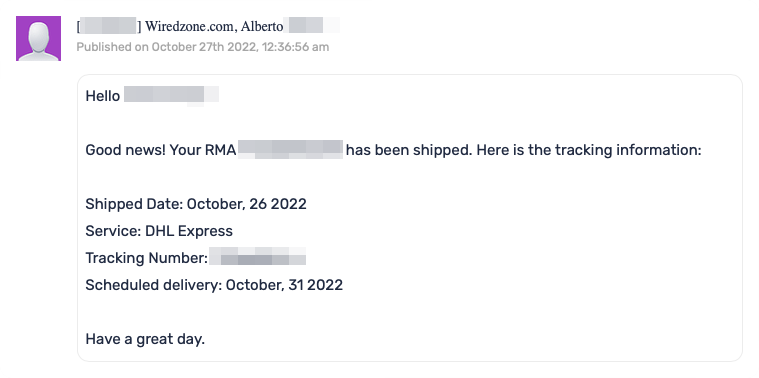Viewport: 759px width, 378px height.
Task: Click the blurred recipient name after Hello
Action: tap(171, 95)
